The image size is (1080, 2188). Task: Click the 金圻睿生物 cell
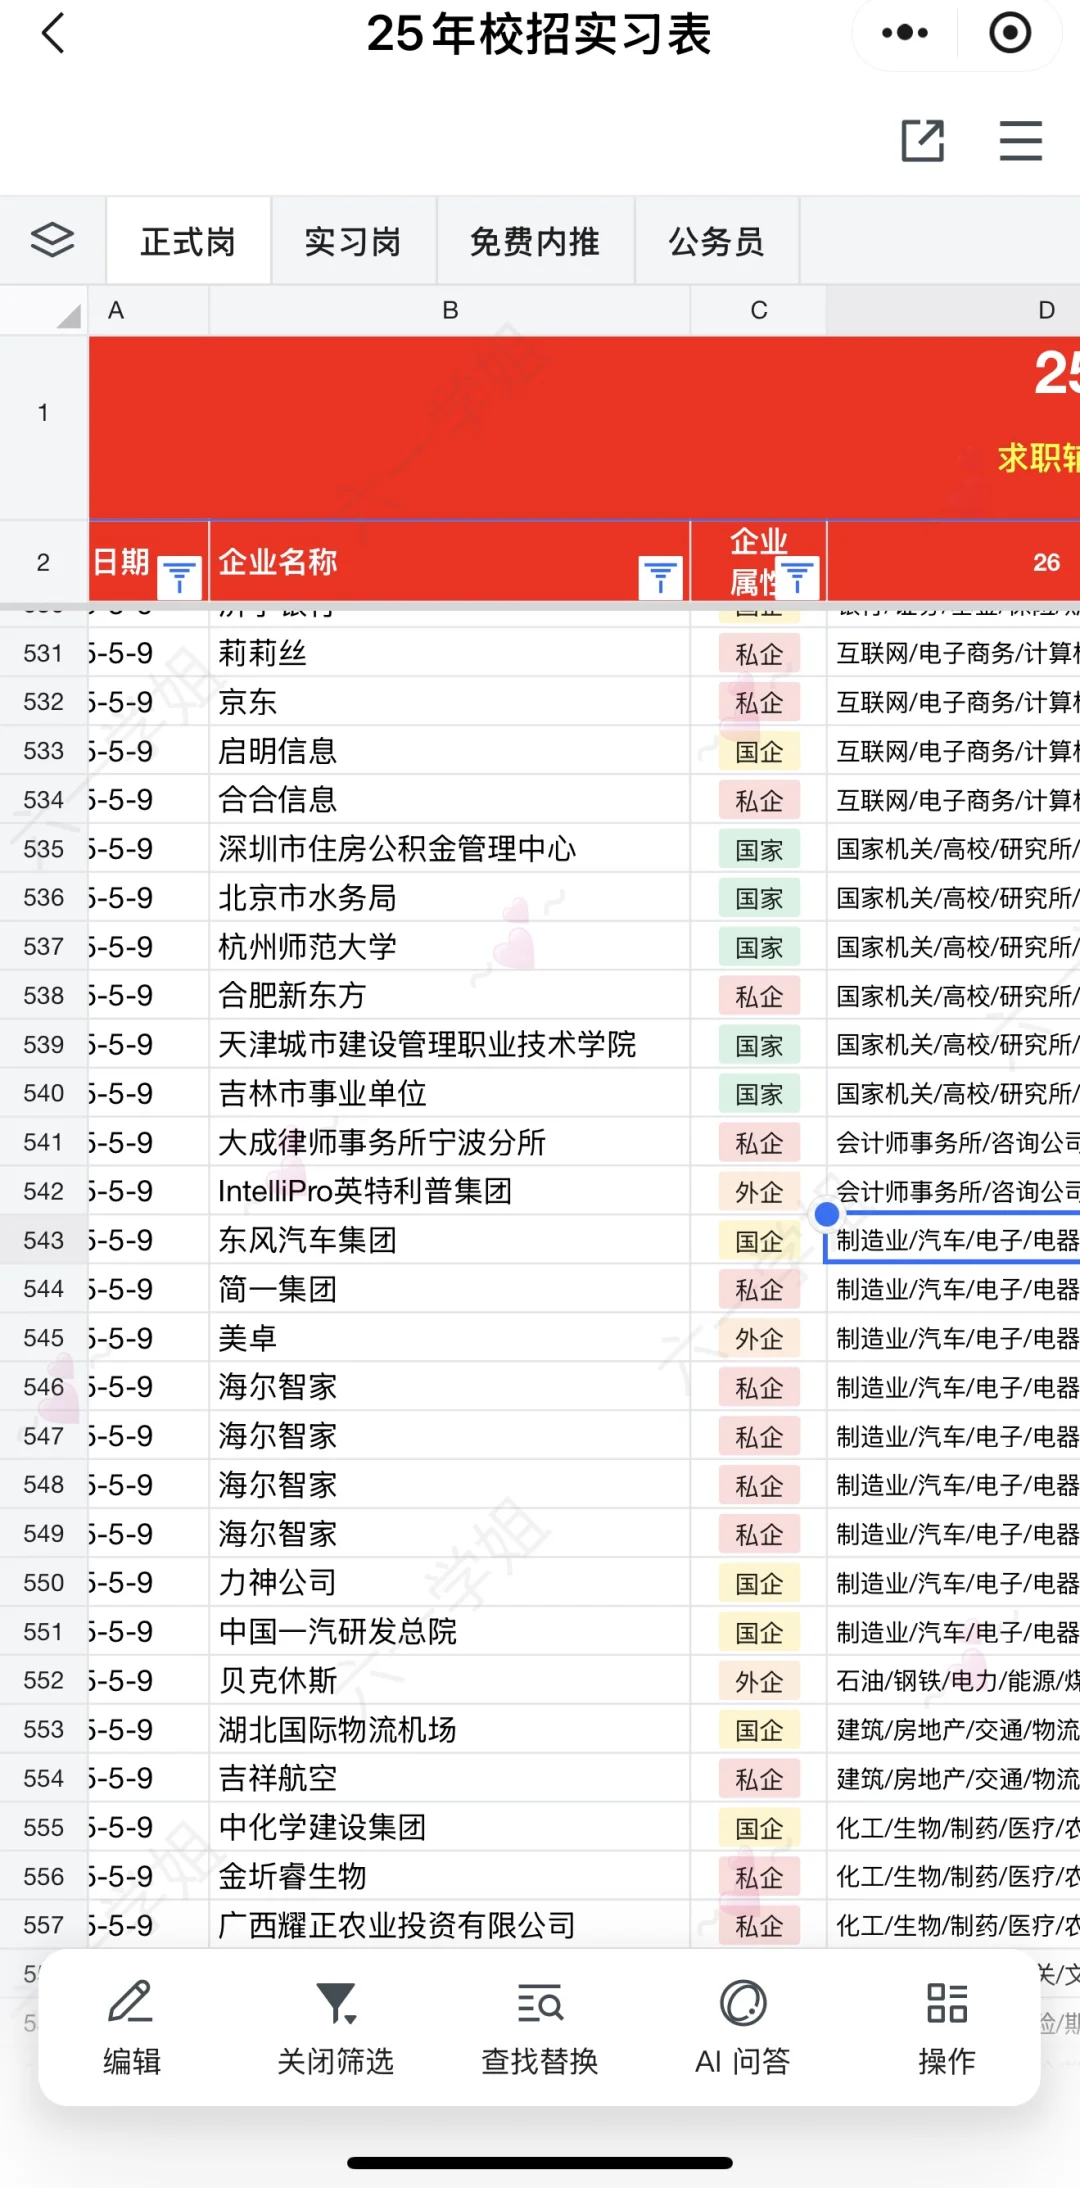pyautogui.click(x=450, y=1877)
